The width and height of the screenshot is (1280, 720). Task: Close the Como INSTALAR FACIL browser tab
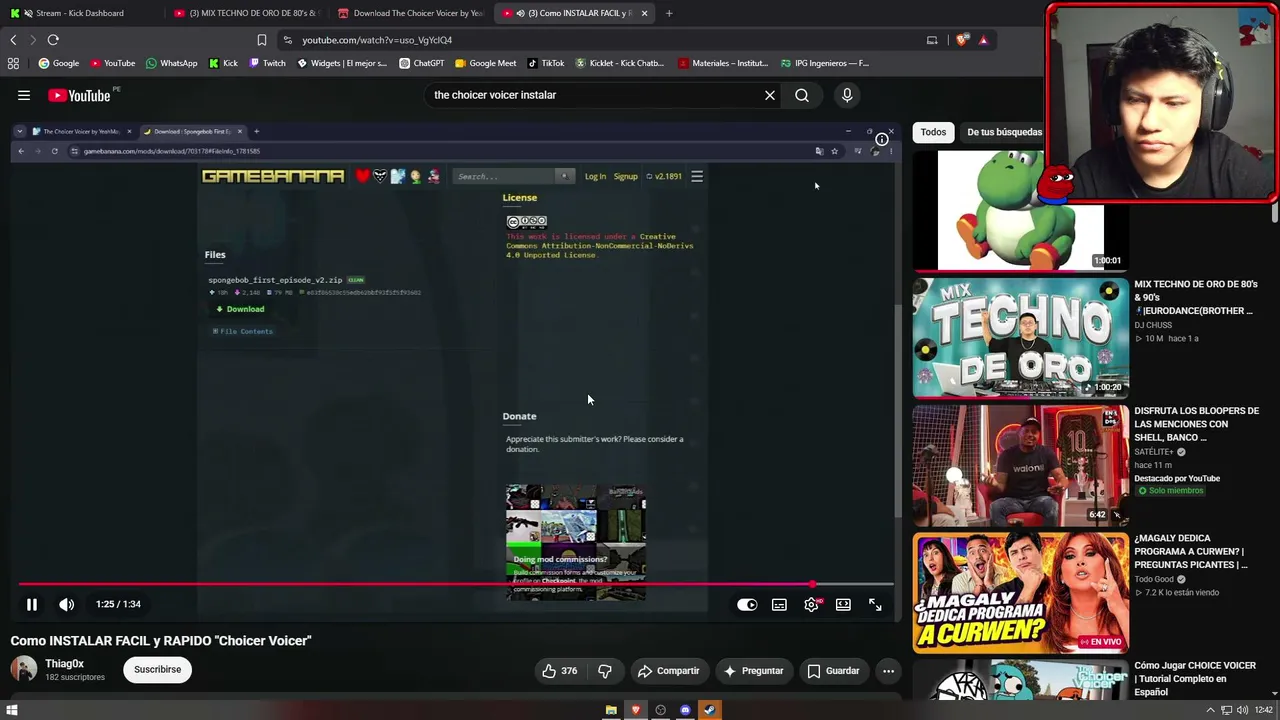[644, 13]
